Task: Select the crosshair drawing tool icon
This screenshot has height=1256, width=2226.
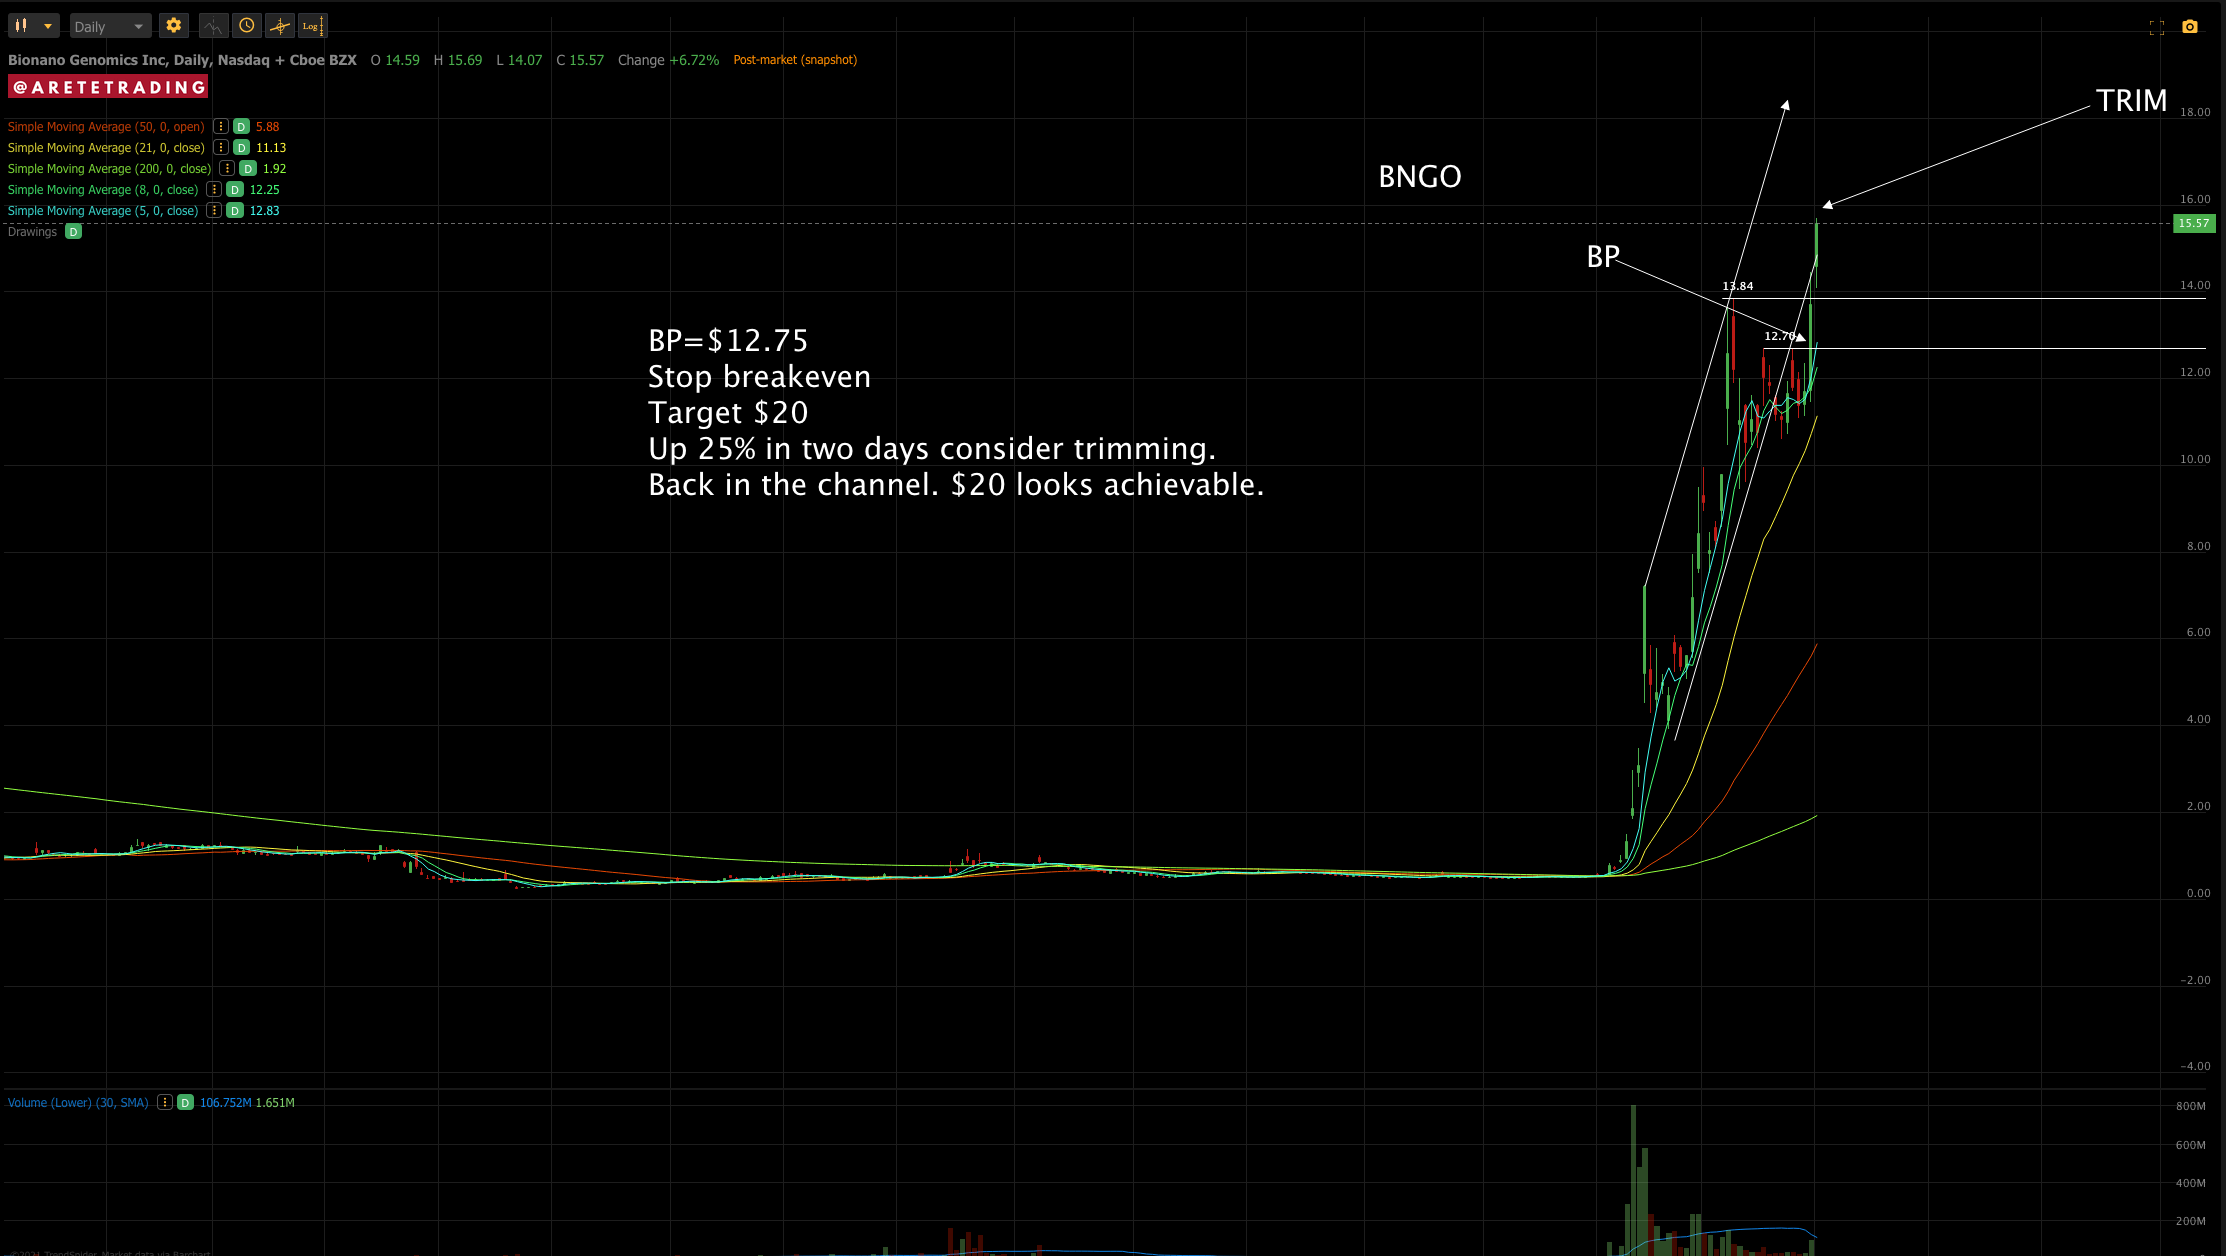Action: tap(280, 26)
